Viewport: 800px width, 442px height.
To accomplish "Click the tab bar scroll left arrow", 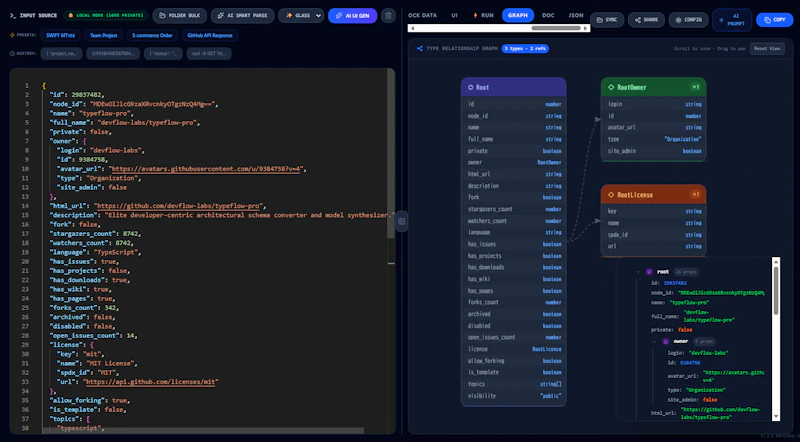I will pos(412,28).
